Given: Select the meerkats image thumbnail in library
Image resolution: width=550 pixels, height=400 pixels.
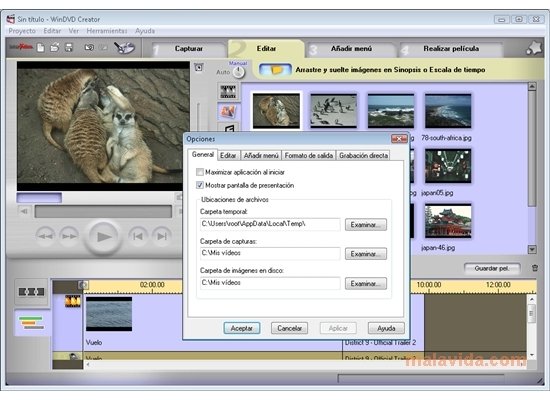Looking at the screenshot, I should tap(276, 111).
